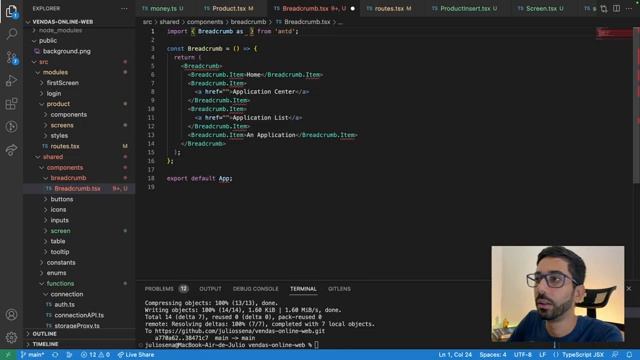The width and height of the screenshot is (640, 360).
Task: Open the Live Share activity bar icon
Action: [11, 150]
